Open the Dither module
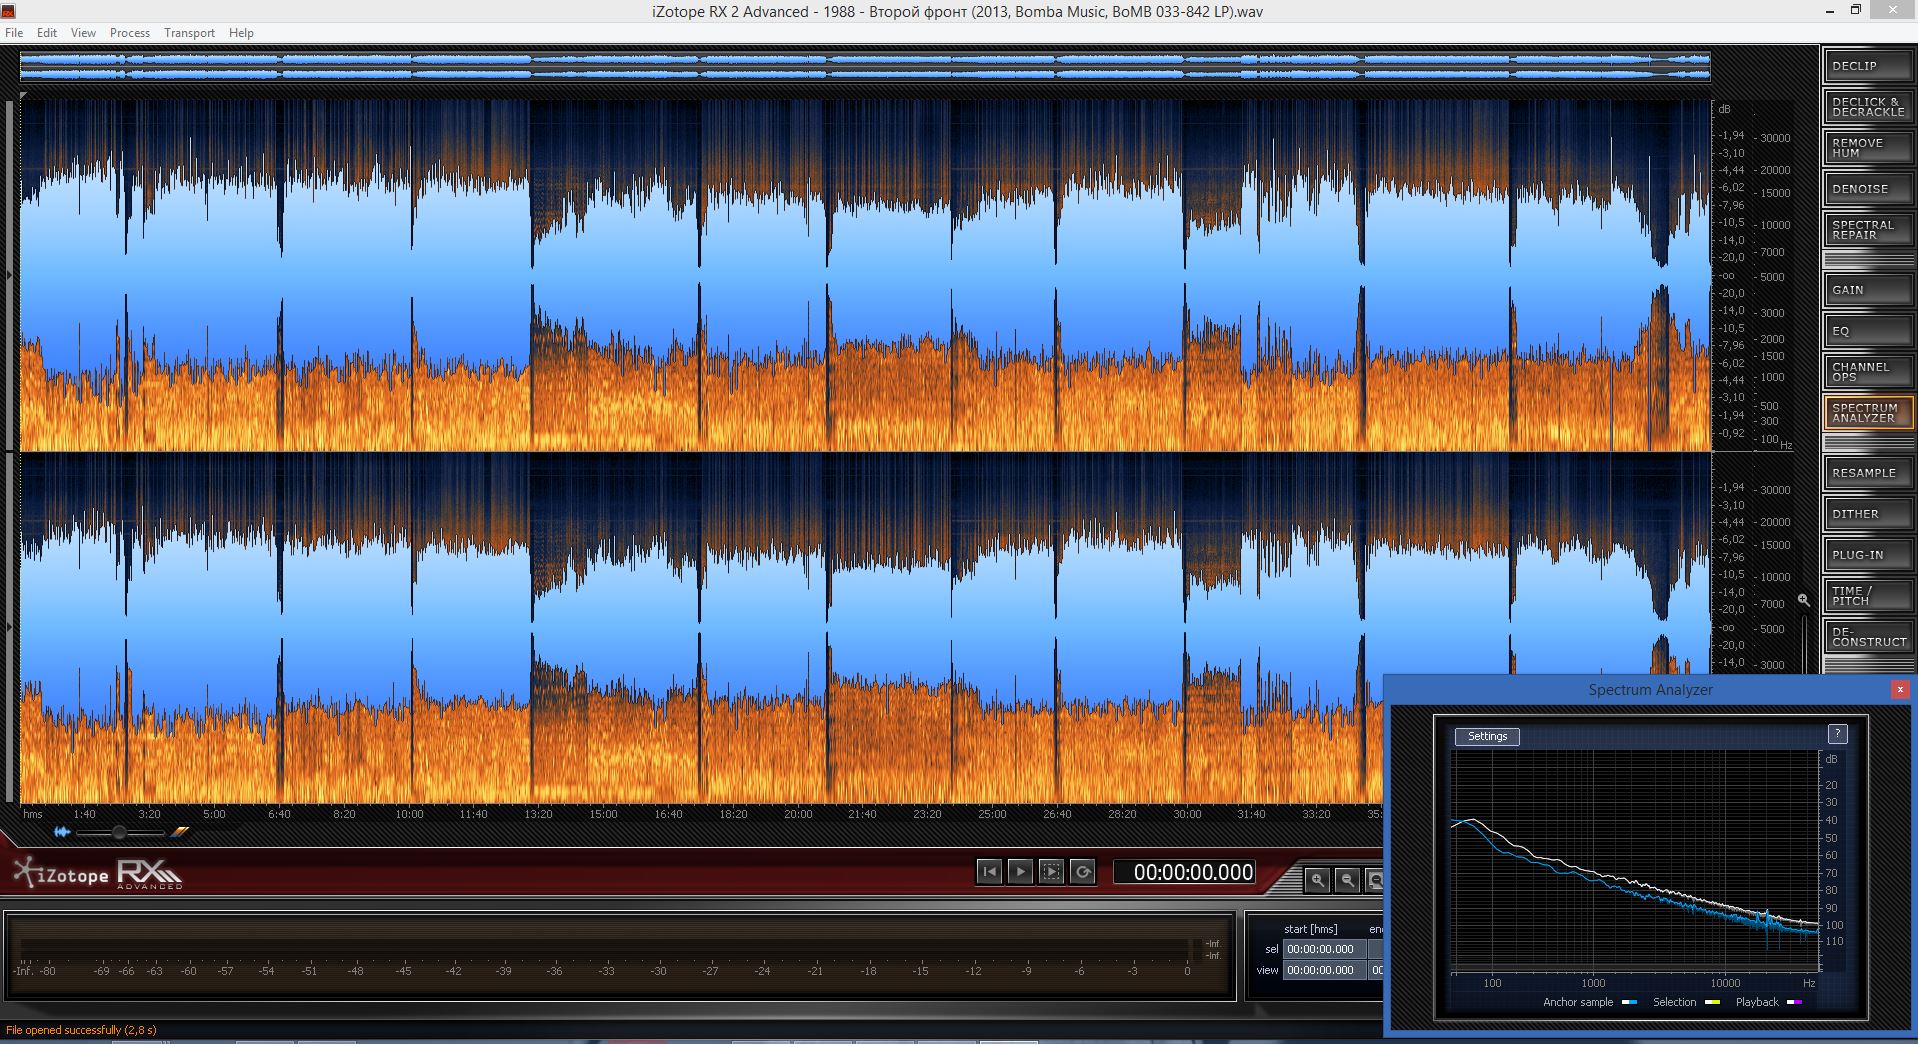Screen dimensions: 1918x1044 1867,514
